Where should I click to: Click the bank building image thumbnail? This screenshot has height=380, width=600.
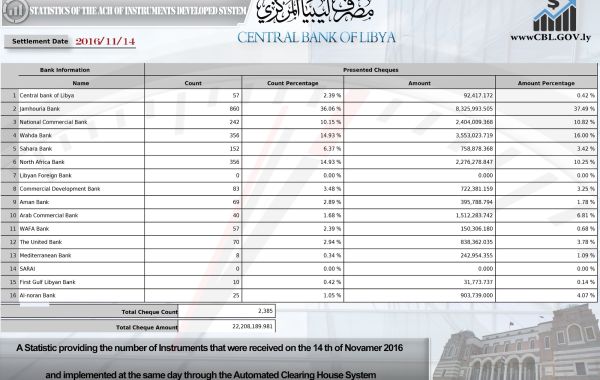click(515, 341)
